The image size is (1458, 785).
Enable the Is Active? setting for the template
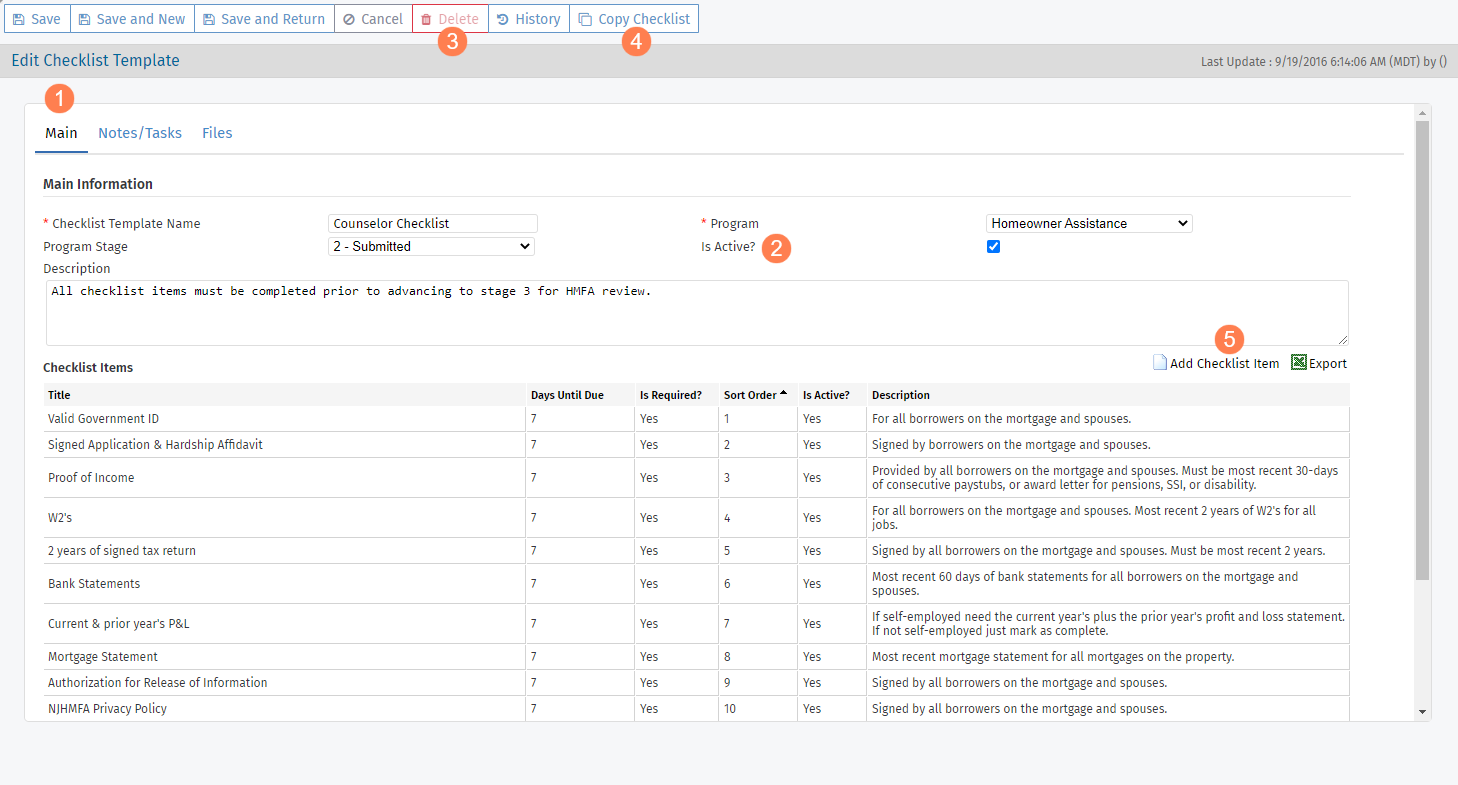coord(993,246)
